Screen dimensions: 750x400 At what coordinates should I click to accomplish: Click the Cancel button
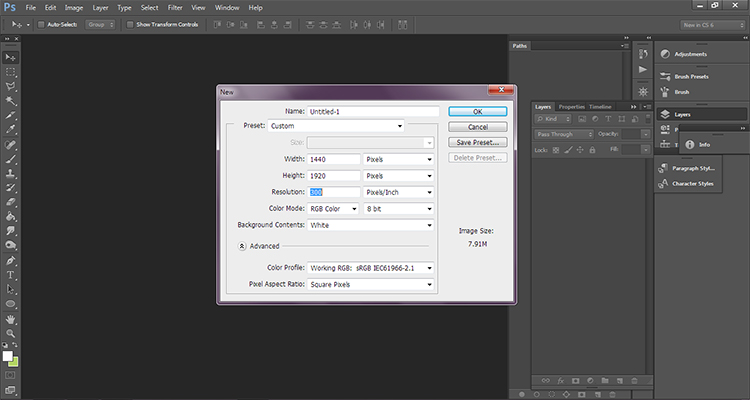click(x=477, y=127)
